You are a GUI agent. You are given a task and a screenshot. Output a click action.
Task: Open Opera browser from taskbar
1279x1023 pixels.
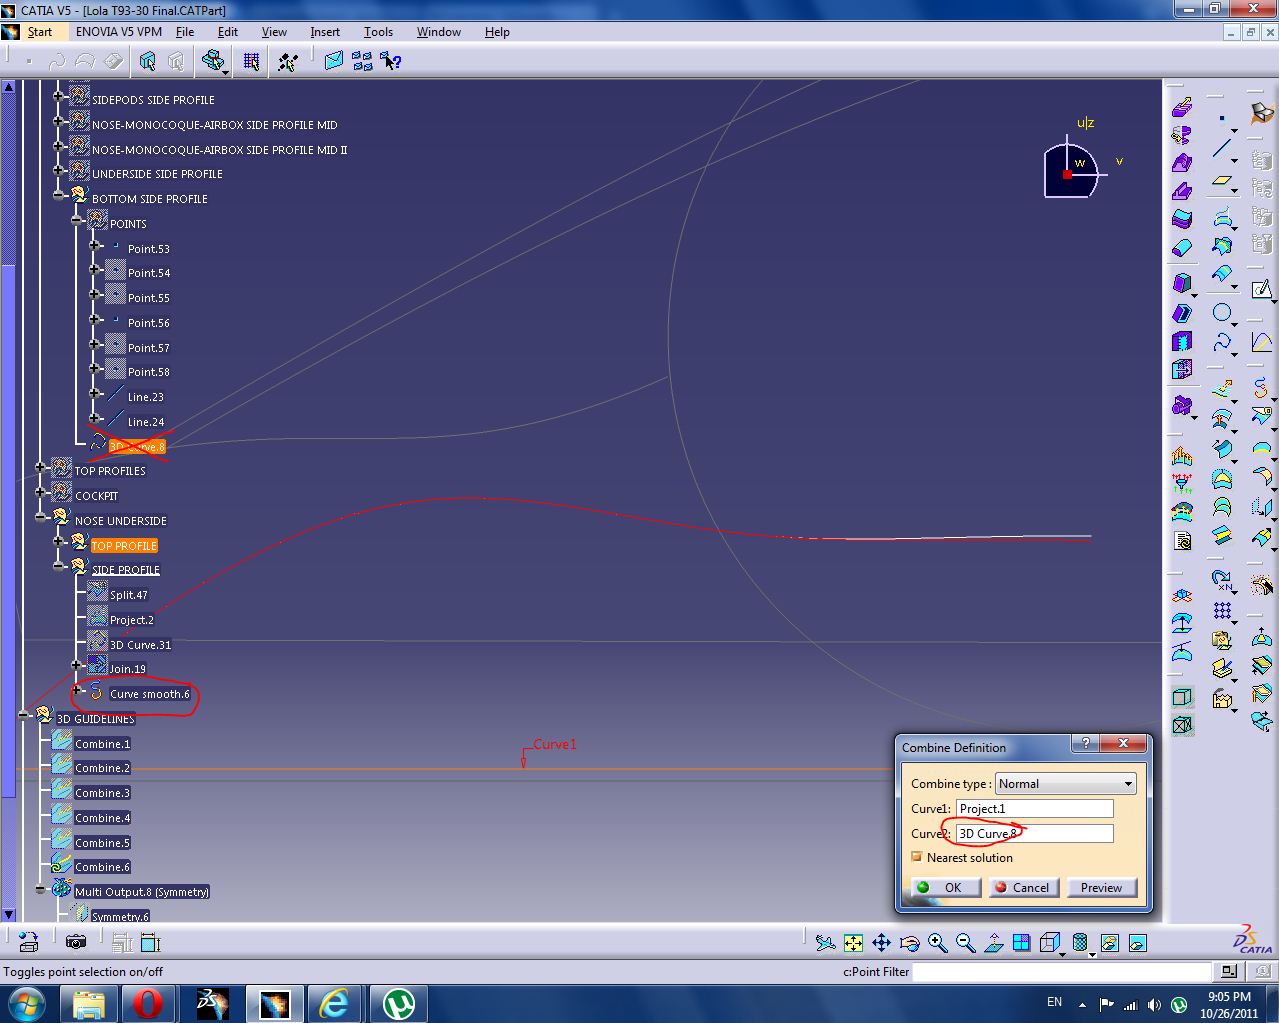click(x=149, y=1003)
